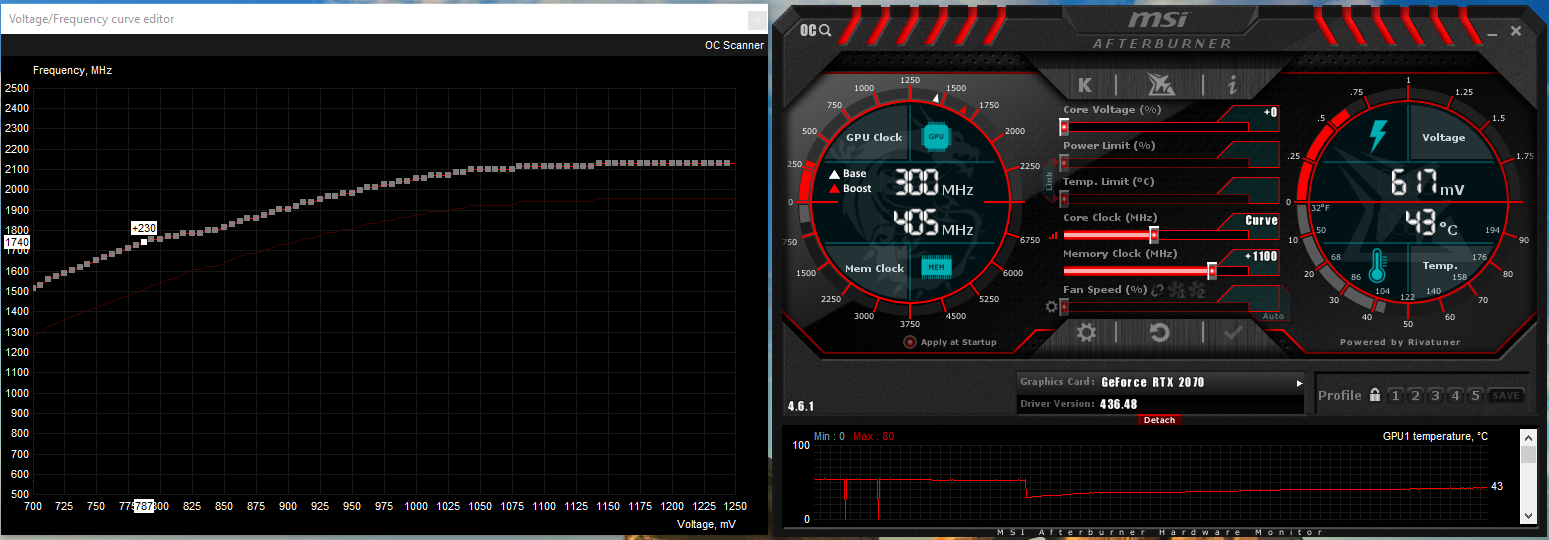Click the Min : 0 readout in monitor
This screenshot has width=1549, height=540.
click(830, 437)
